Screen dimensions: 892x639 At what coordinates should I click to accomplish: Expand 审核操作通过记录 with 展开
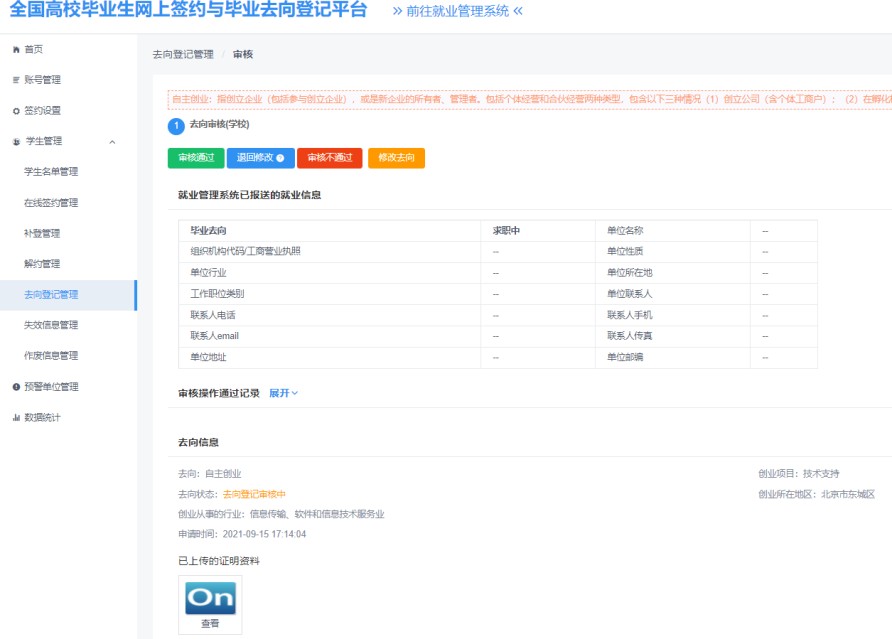[283, 393]
